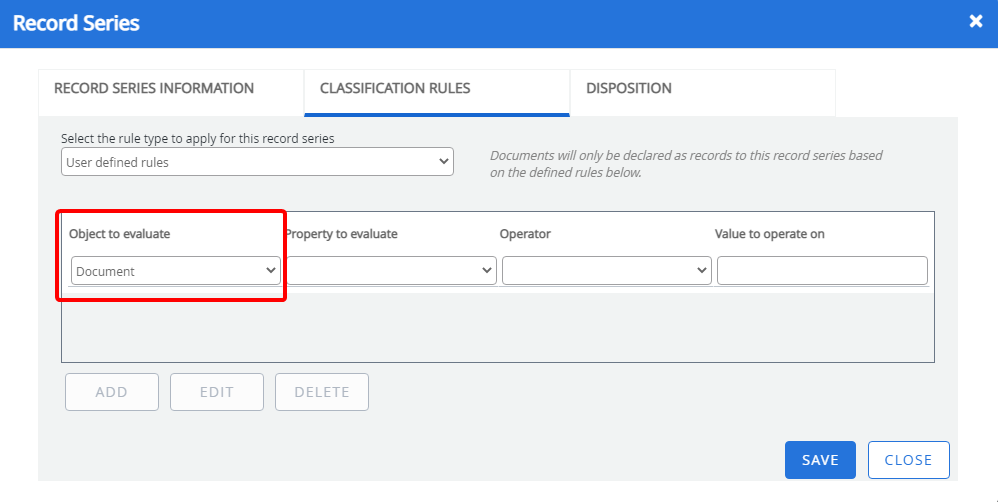Click the Property to evaluate column label

341,234
